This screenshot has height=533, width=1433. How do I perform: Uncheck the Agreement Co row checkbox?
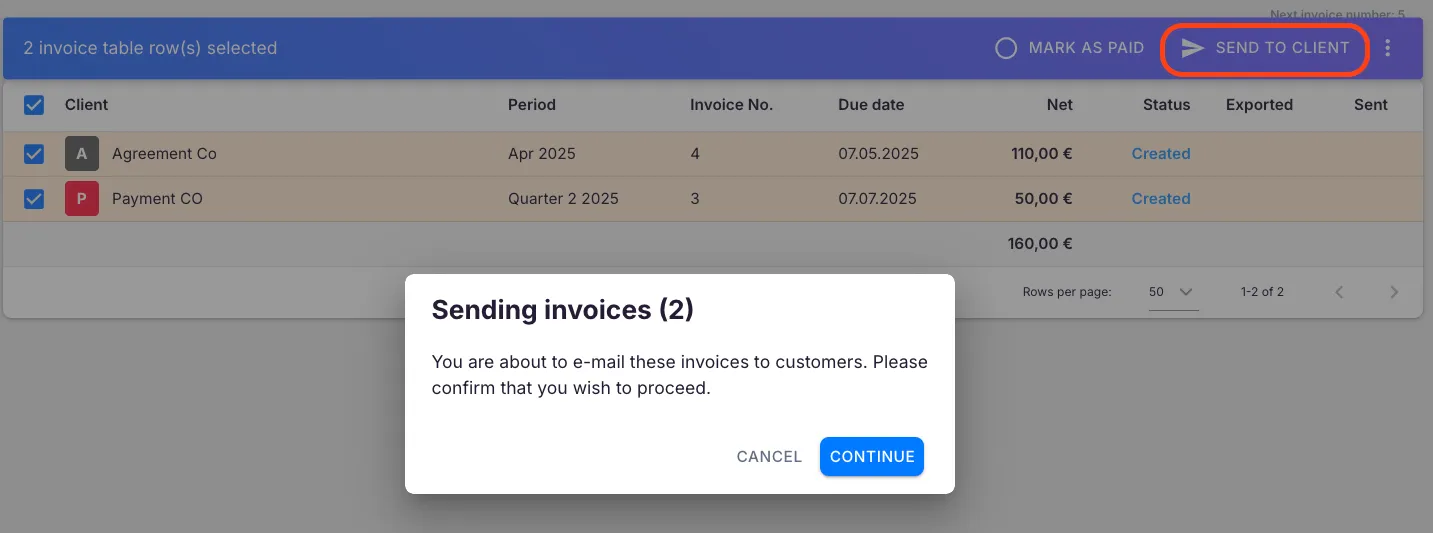(x=34, y=154)
